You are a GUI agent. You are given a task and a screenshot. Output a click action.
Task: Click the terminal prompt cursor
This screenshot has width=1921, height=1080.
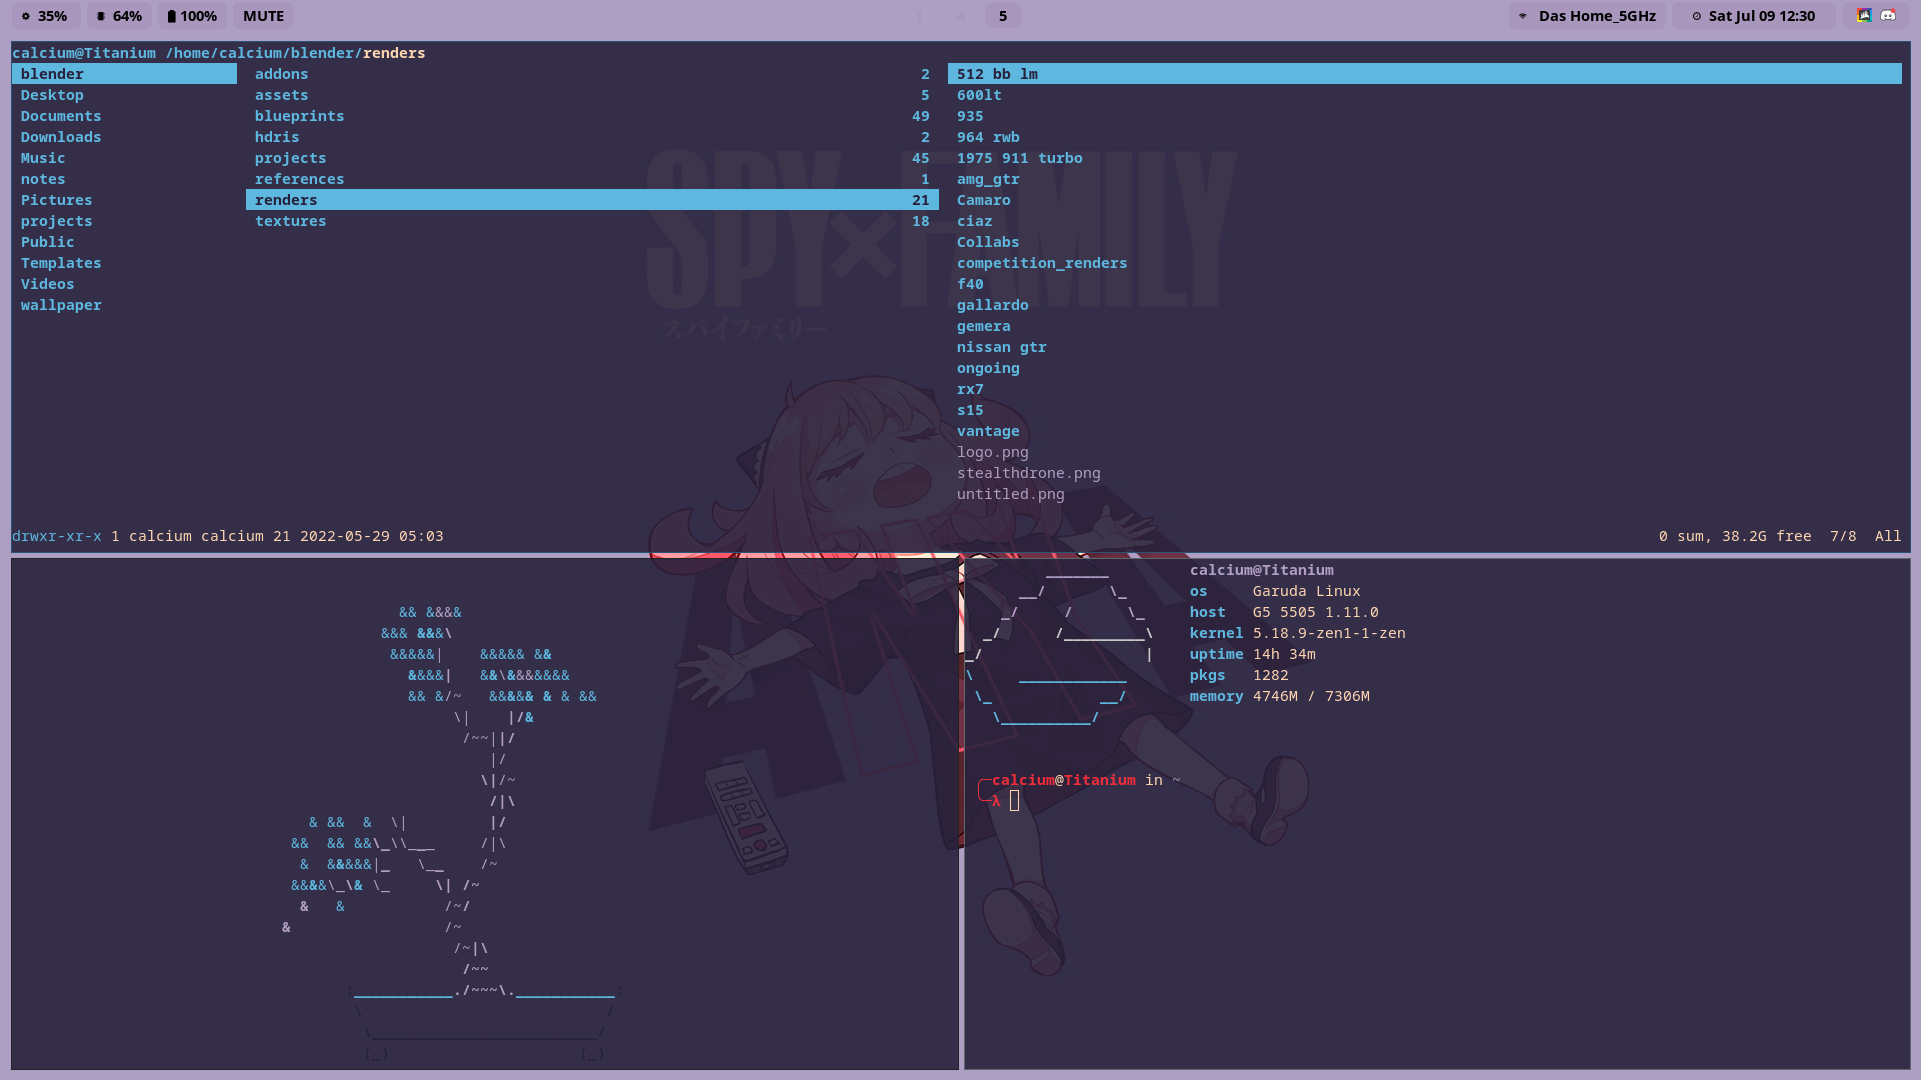1014,801
